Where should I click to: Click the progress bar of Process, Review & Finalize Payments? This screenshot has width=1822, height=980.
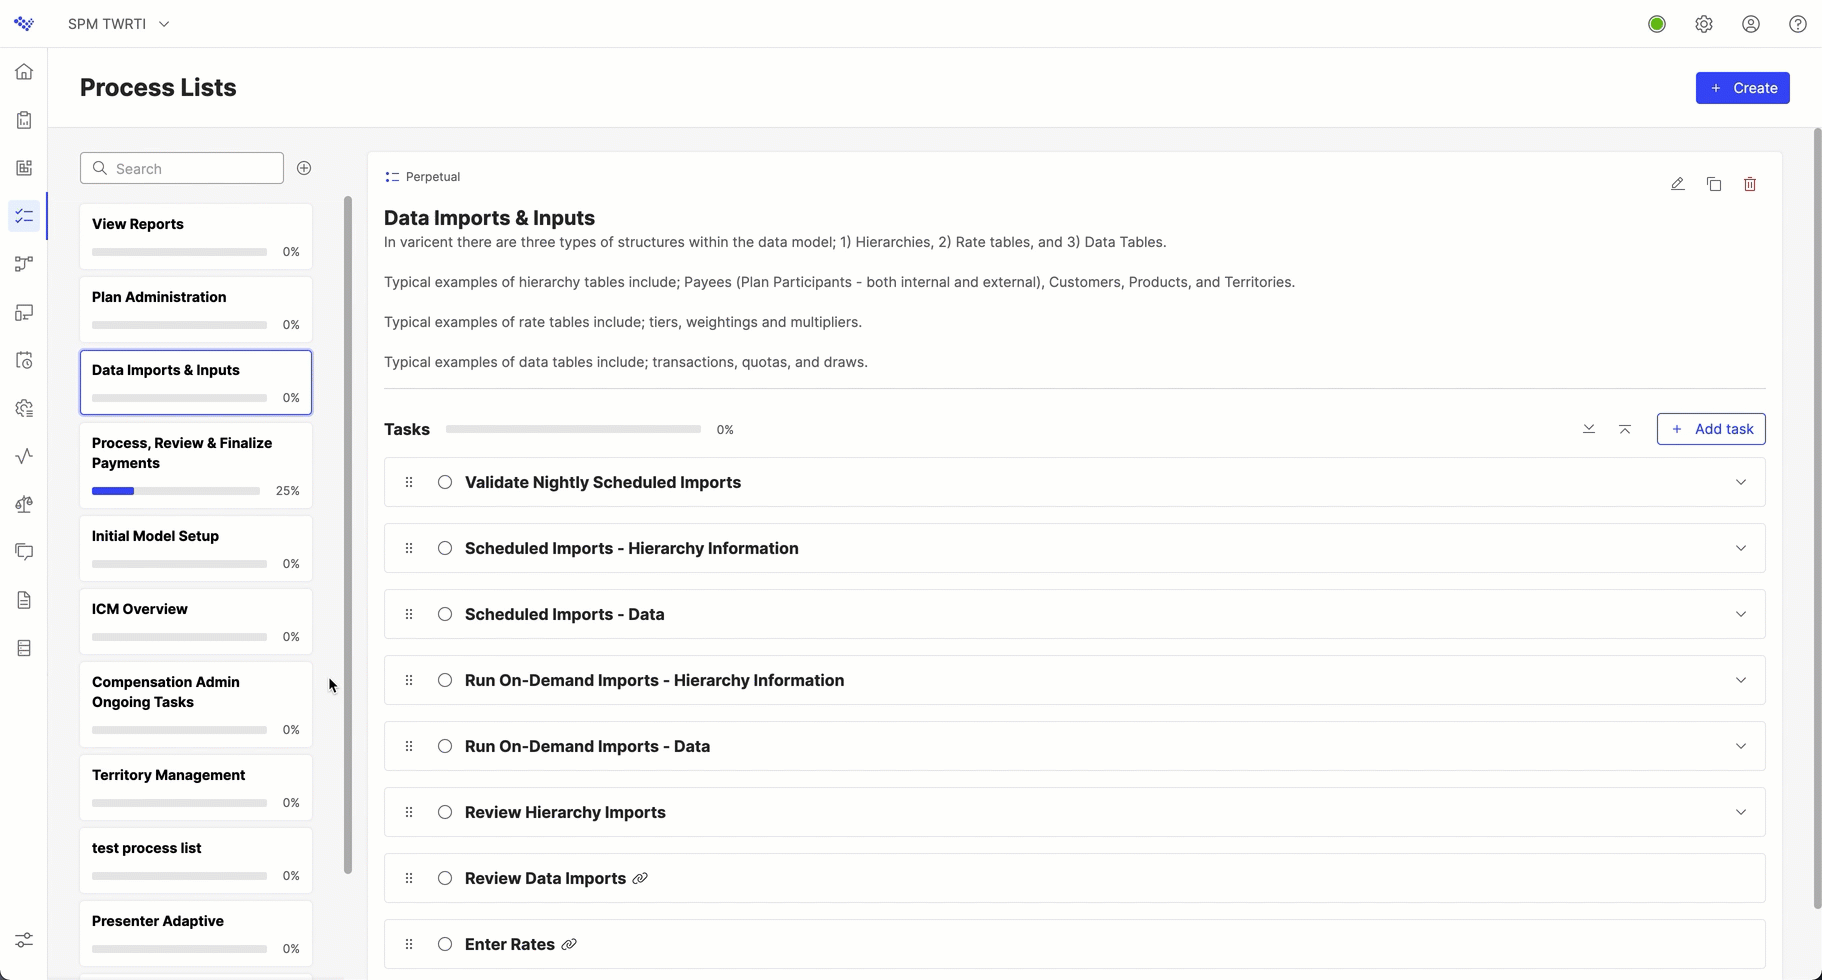click(175, 490)
